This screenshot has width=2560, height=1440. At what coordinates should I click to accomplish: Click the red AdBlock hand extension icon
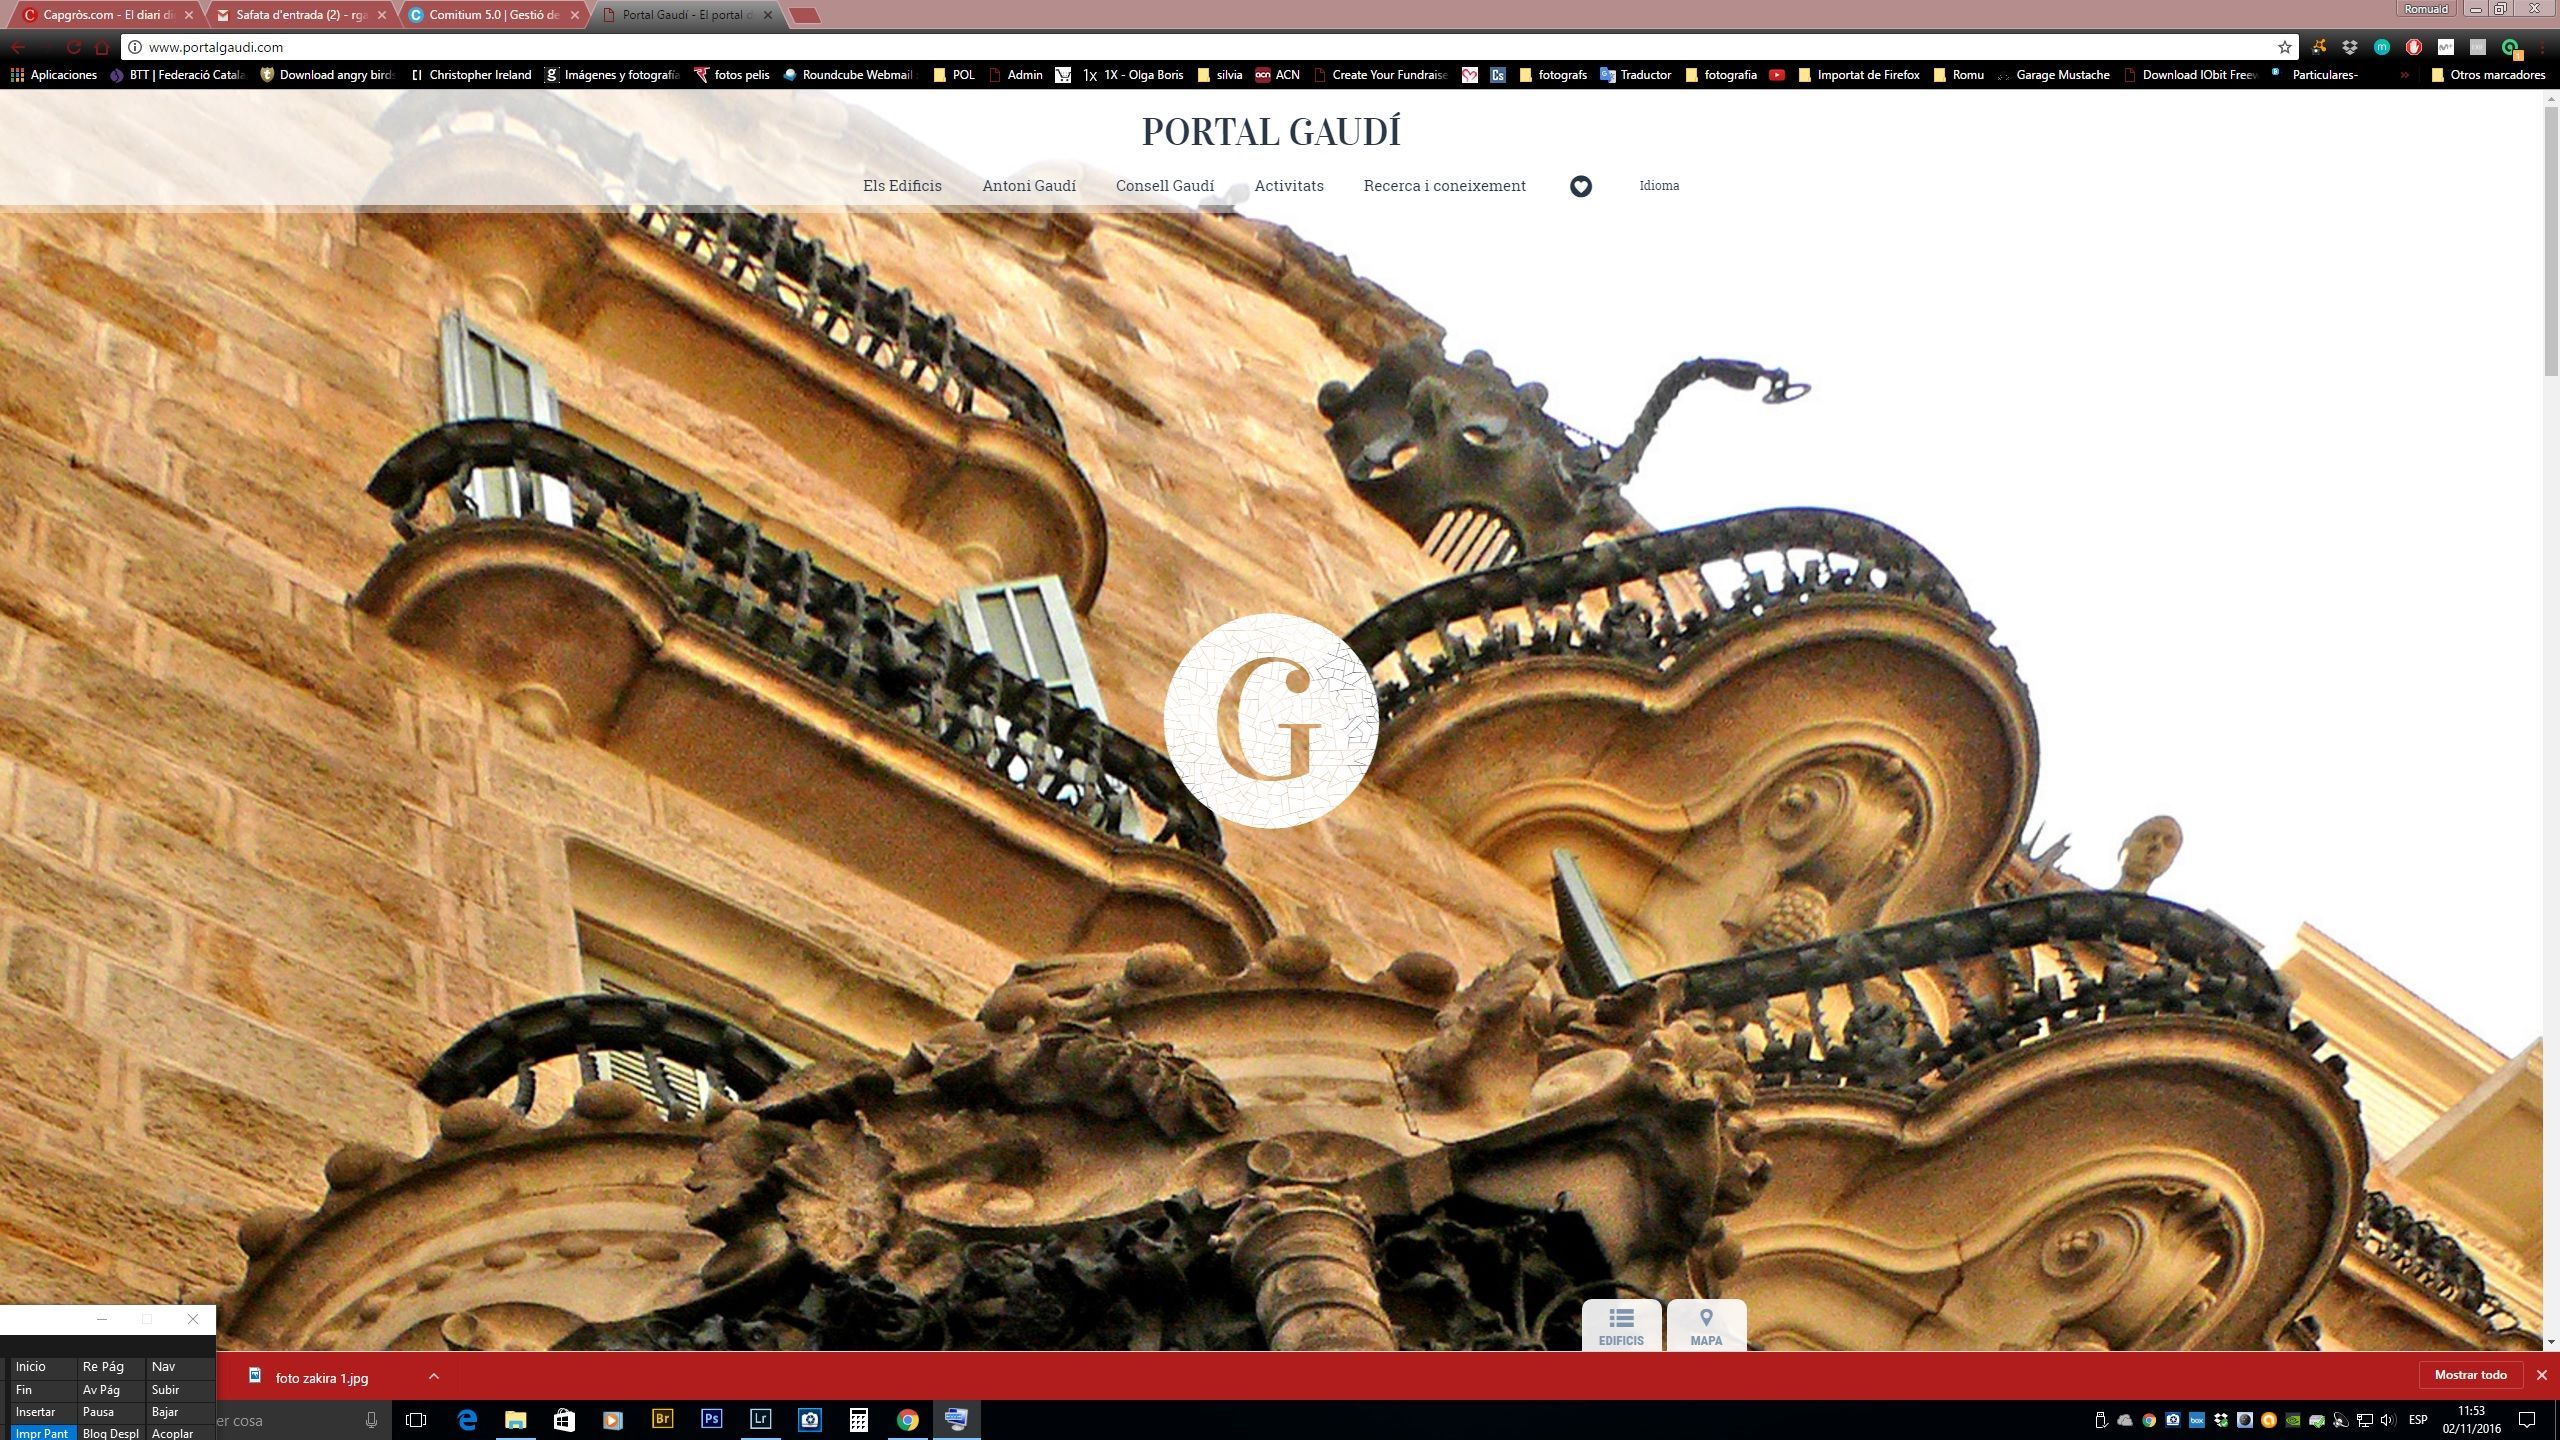2413,47
